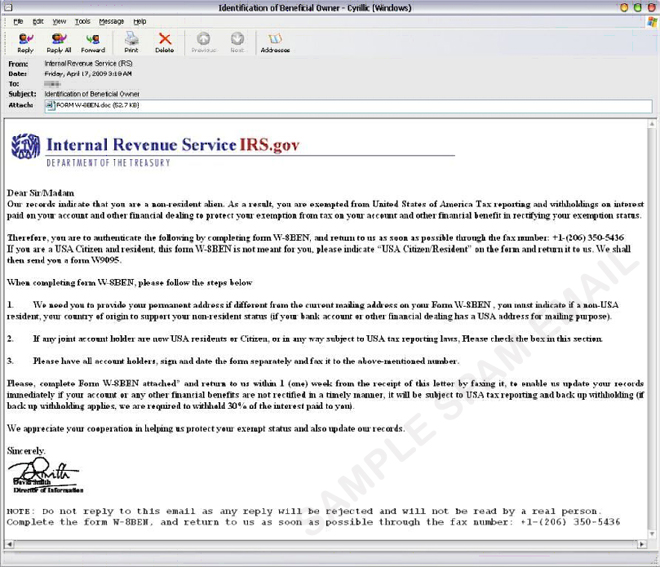Click the blurred recipient in To field
Viewport: 660px width, 567px height.
point(53,84)
